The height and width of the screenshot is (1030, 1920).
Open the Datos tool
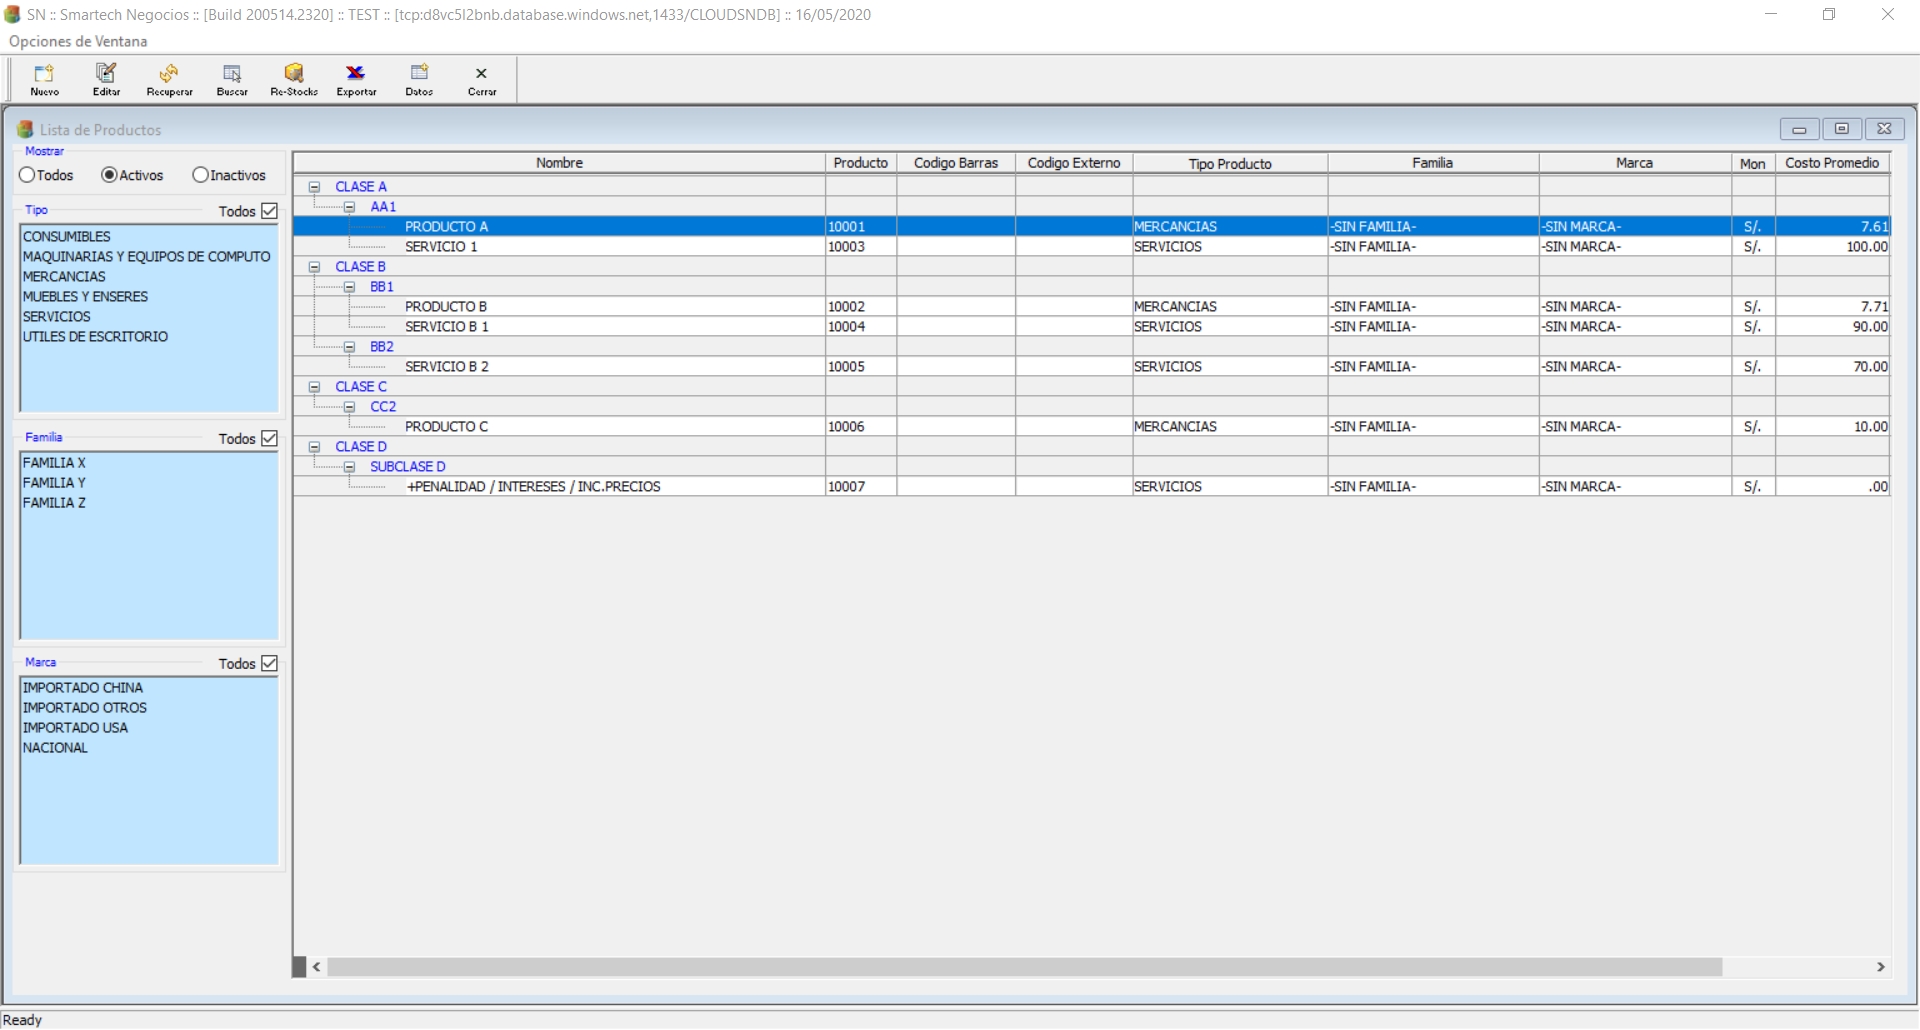click(419, 80)
